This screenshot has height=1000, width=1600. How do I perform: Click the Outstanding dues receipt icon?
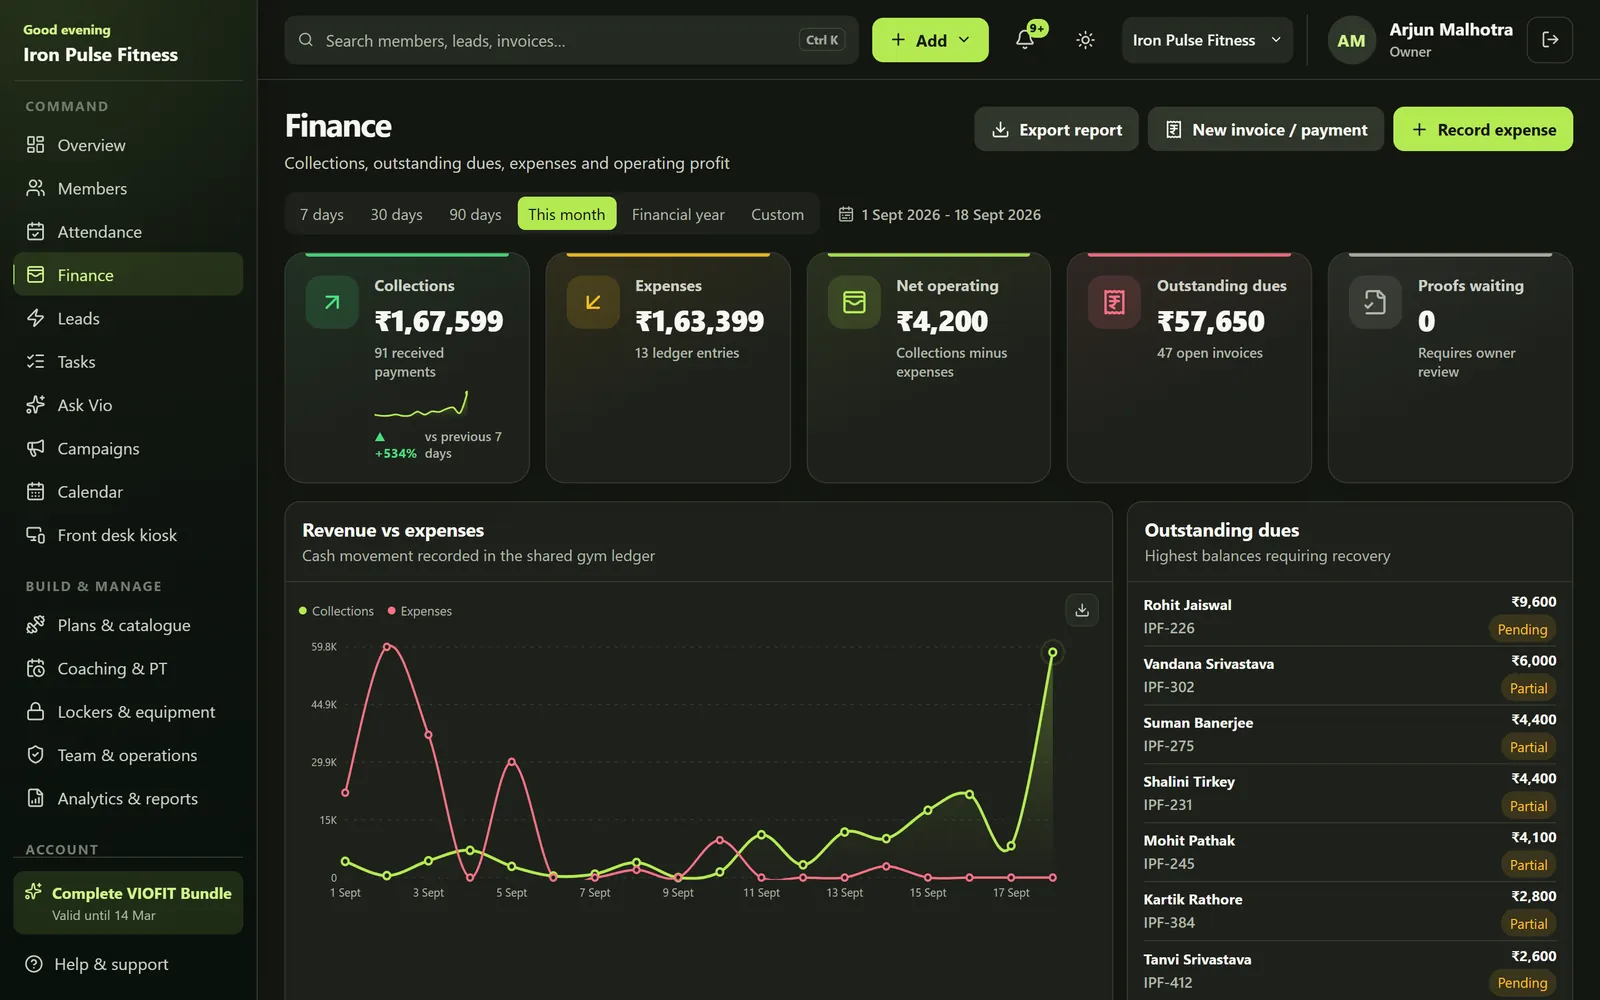(1114, 302)
